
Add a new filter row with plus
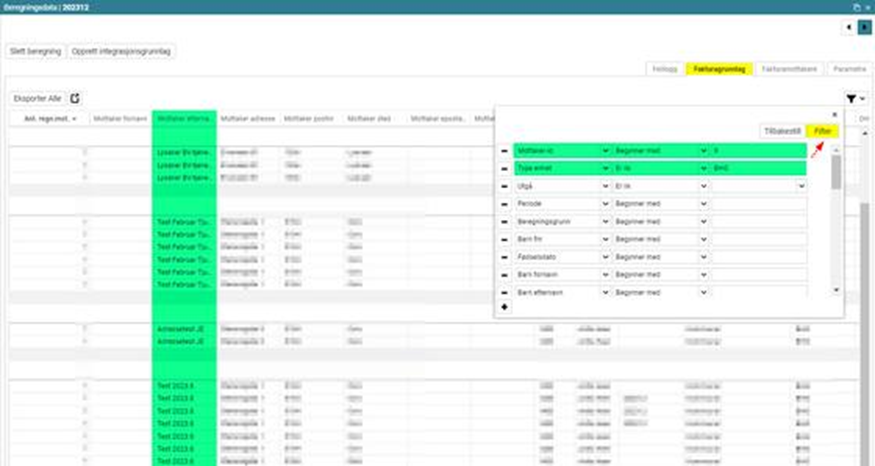point(504,307)
